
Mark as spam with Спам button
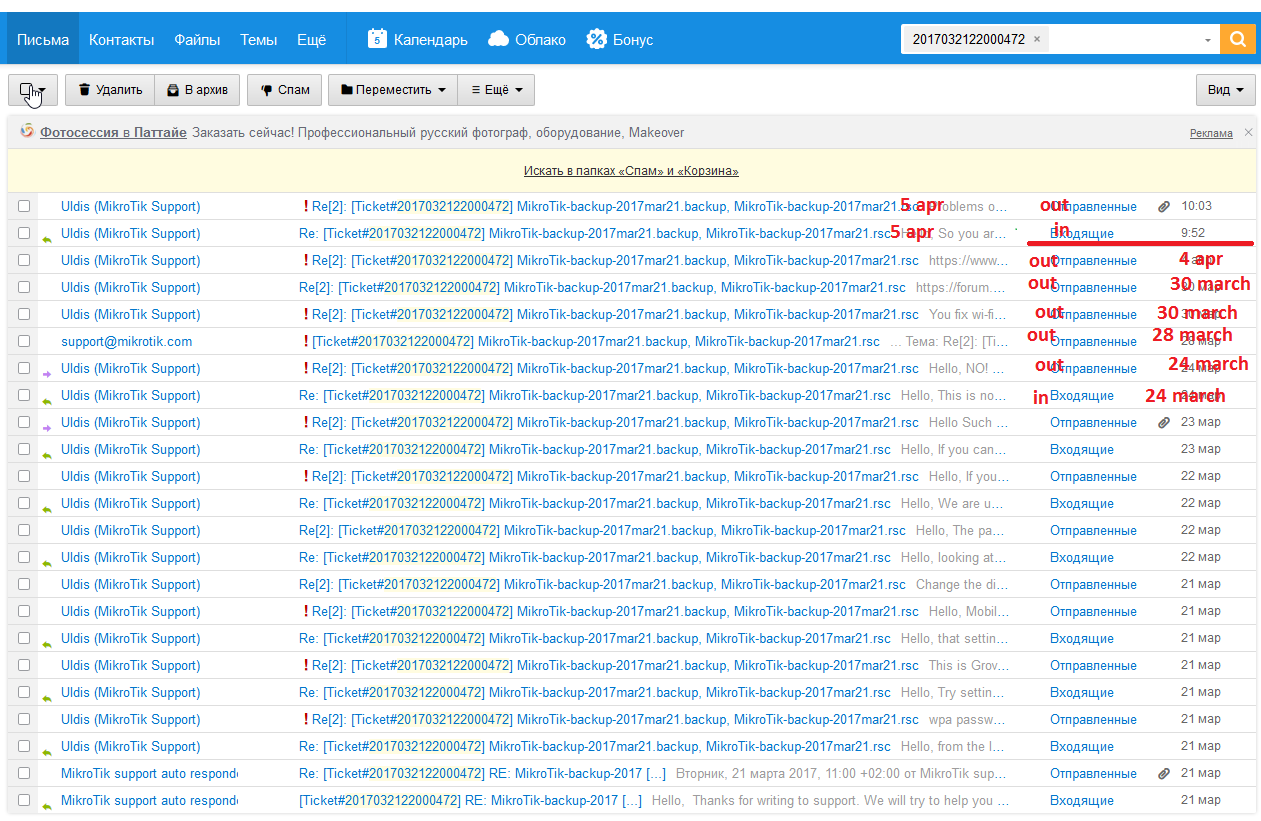[285, 90]
